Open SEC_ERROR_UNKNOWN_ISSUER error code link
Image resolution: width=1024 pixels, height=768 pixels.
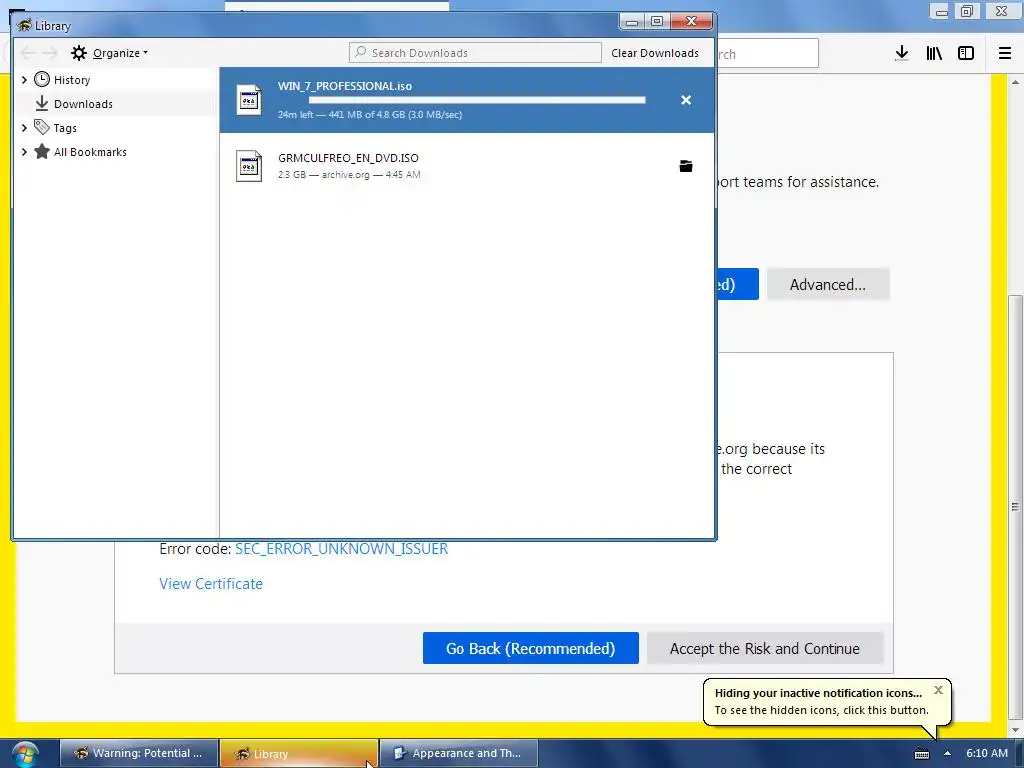coord(342,549)
